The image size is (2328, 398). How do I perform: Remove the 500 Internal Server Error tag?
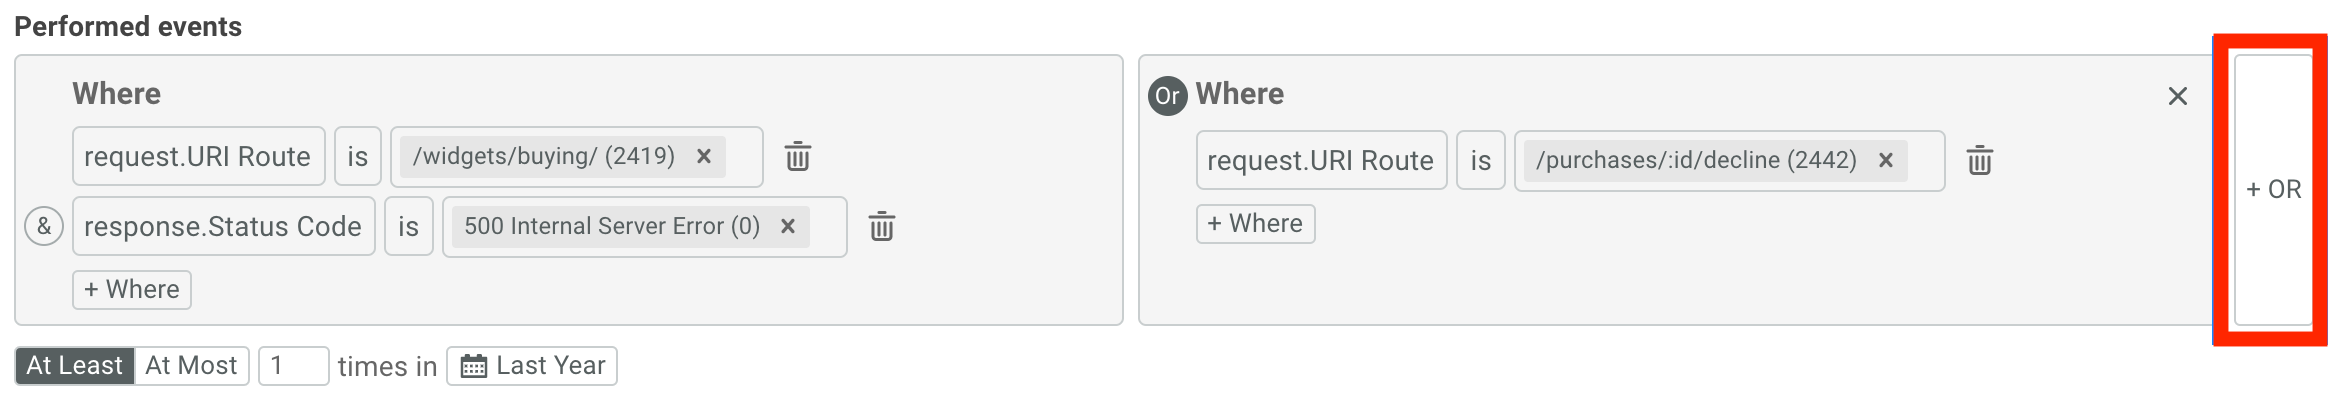788,226
